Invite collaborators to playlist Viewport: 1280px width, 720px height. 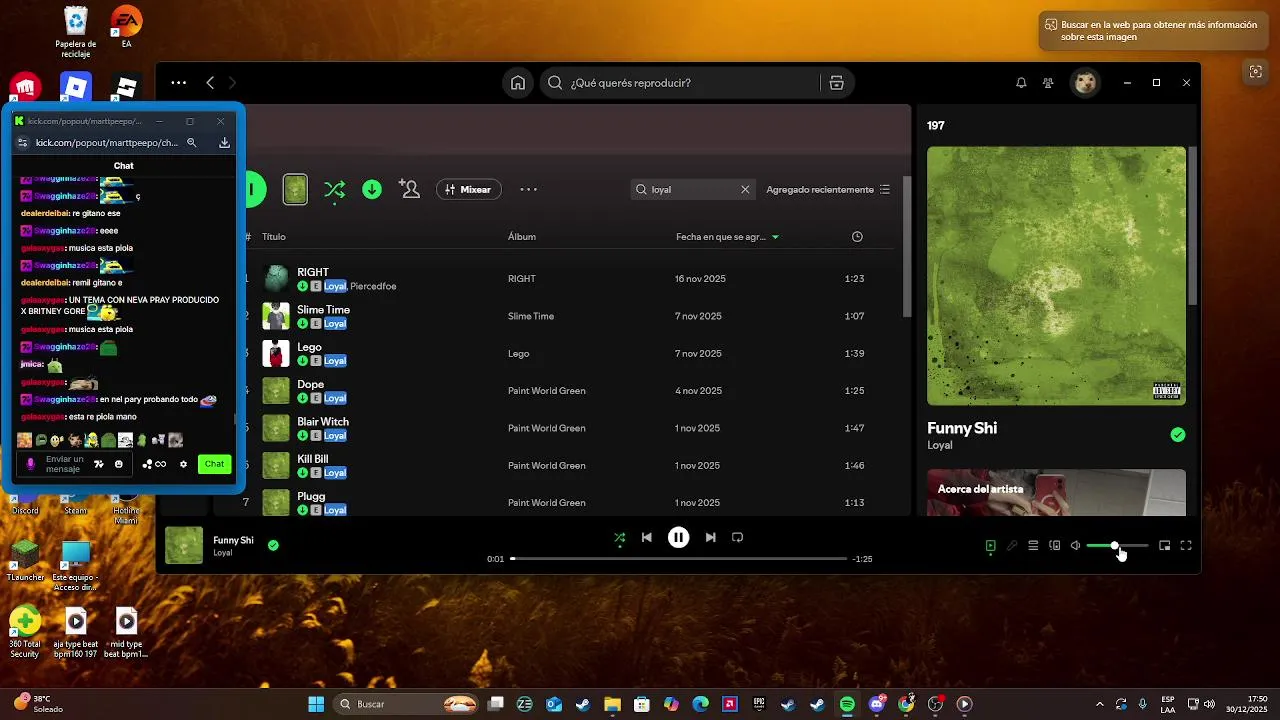click(409, 189)
